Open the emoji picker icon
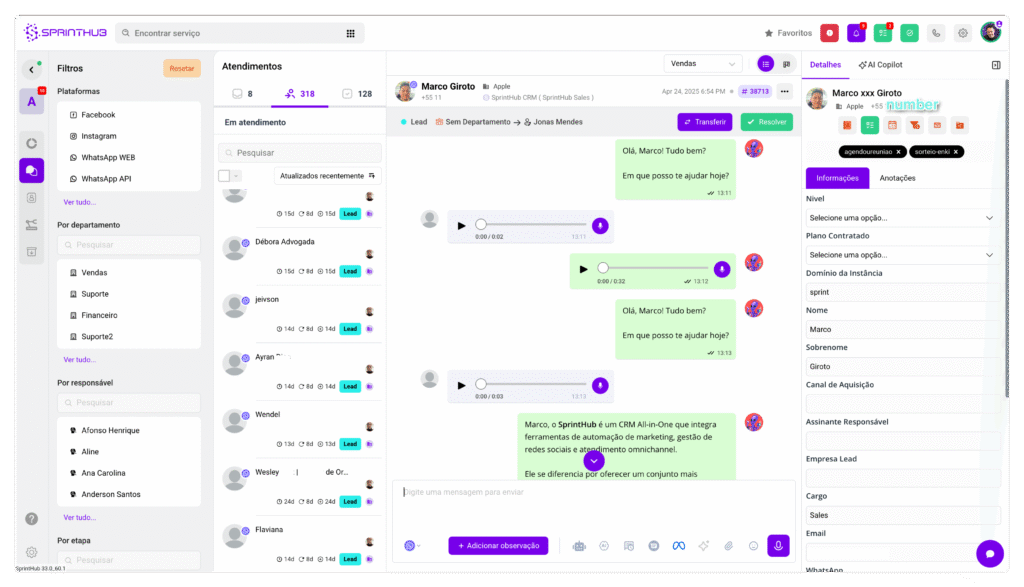The height and width of the screenshot is (587, 1024). click(x=753, y=546)
